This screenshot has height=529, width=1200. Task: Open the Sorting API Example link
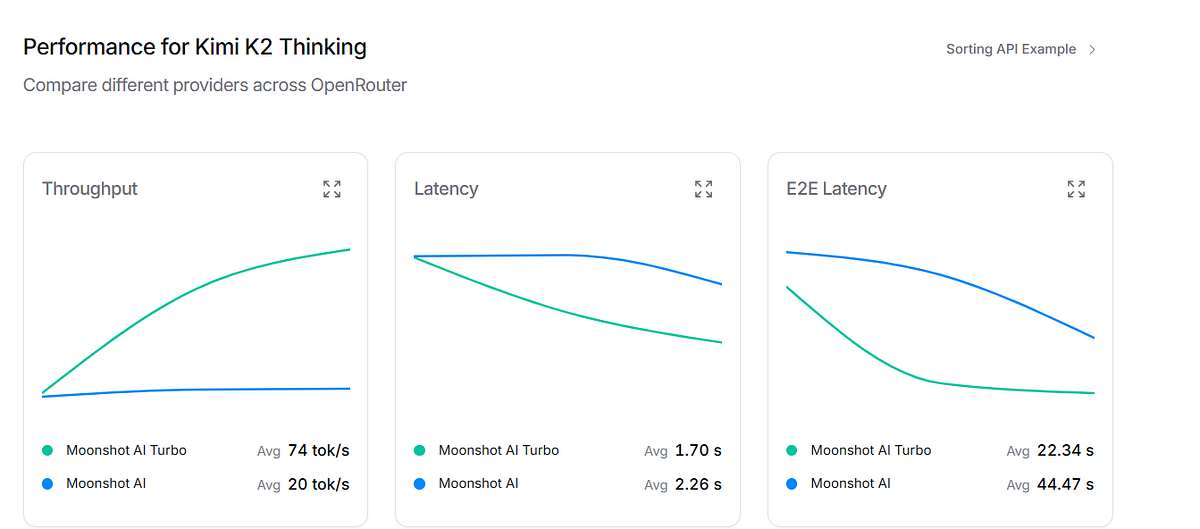[1011, 49]
